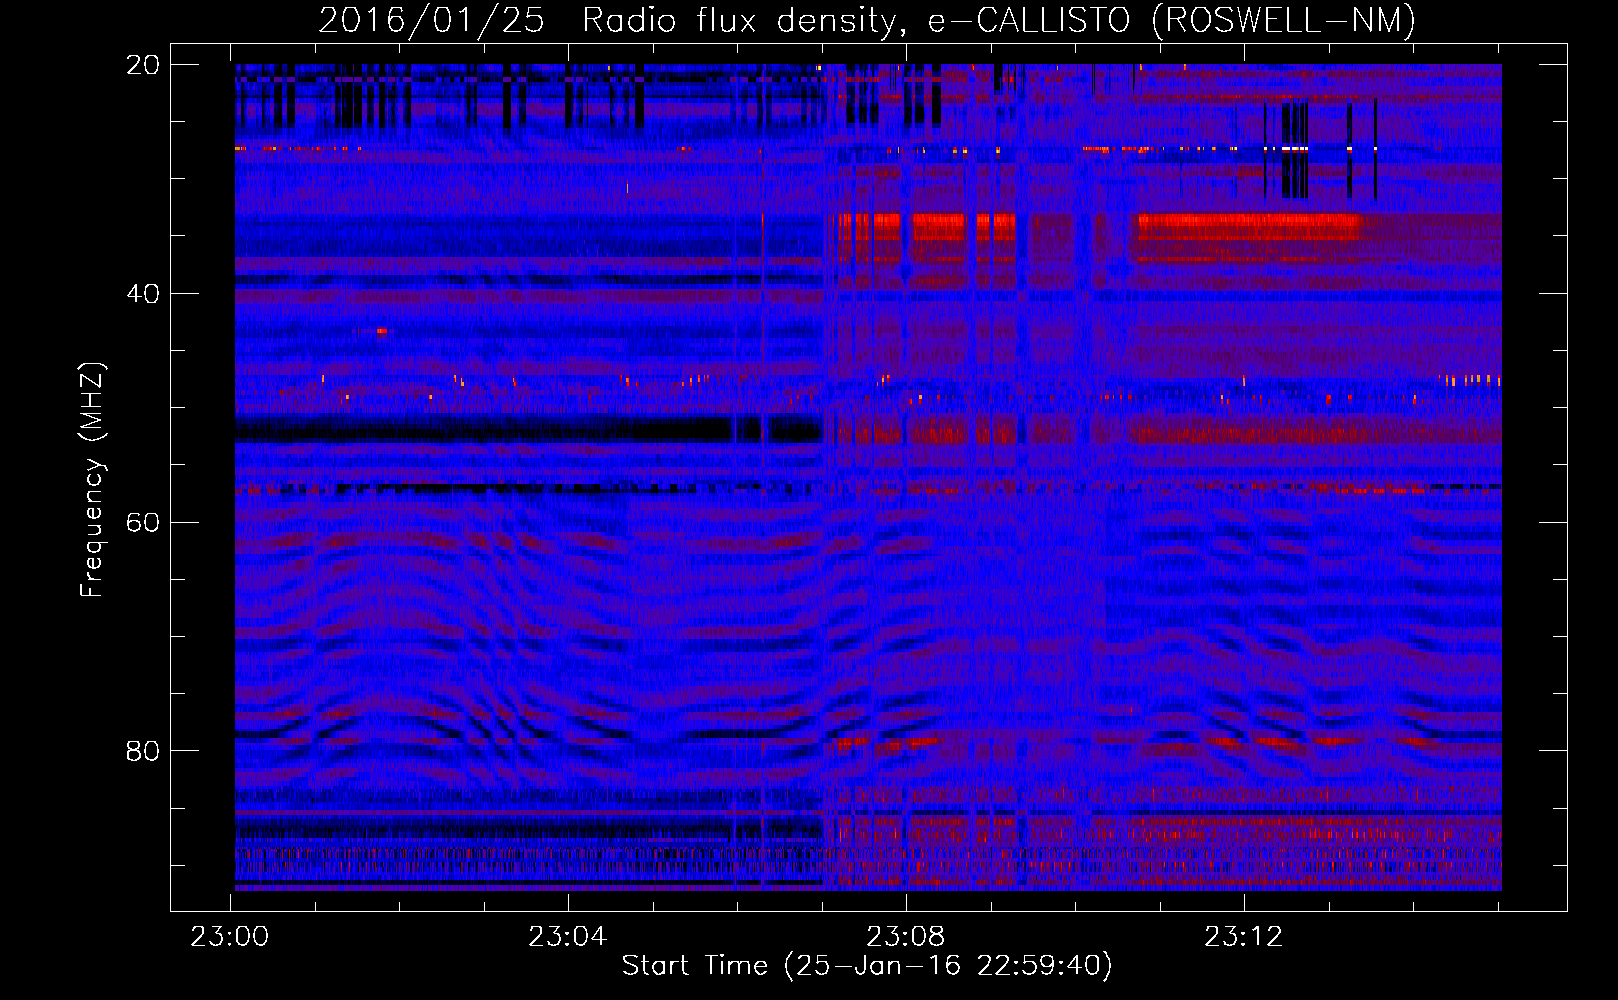Click the 23:12 time tick label
1618x1000 pixels.
[1243, 937]
